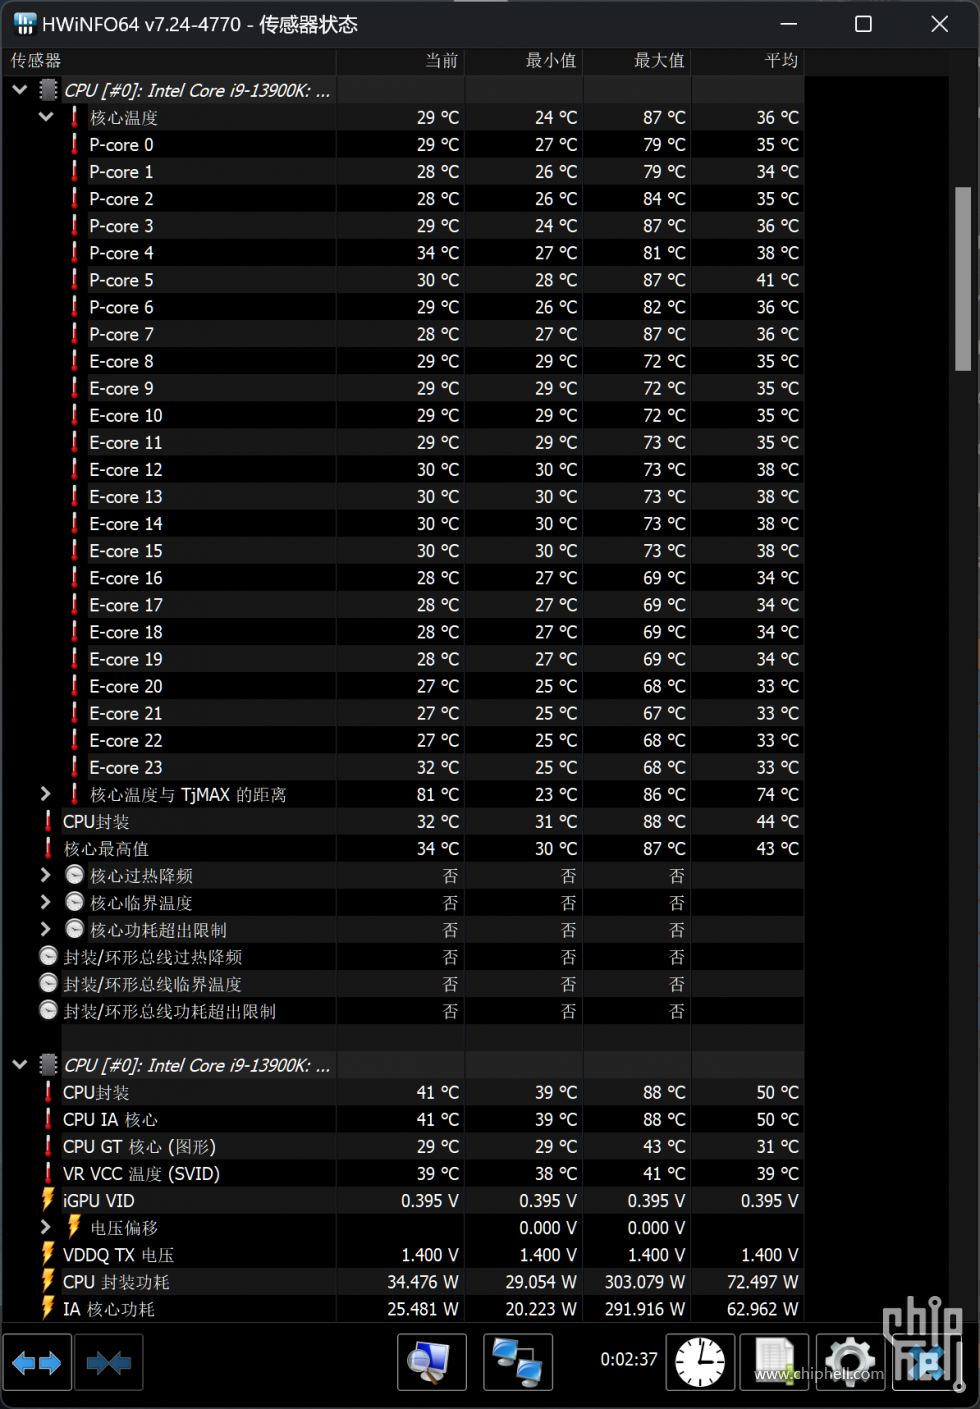
Task: Click the clock icon beside 封装/环形总线功耗超出限制
Action: [48, 1011]
